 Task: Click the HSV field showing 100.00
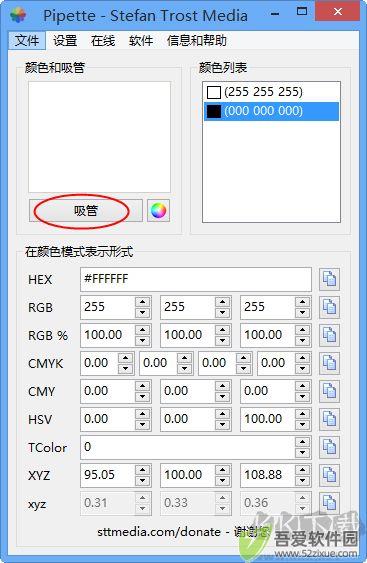[x=268, y=419]
